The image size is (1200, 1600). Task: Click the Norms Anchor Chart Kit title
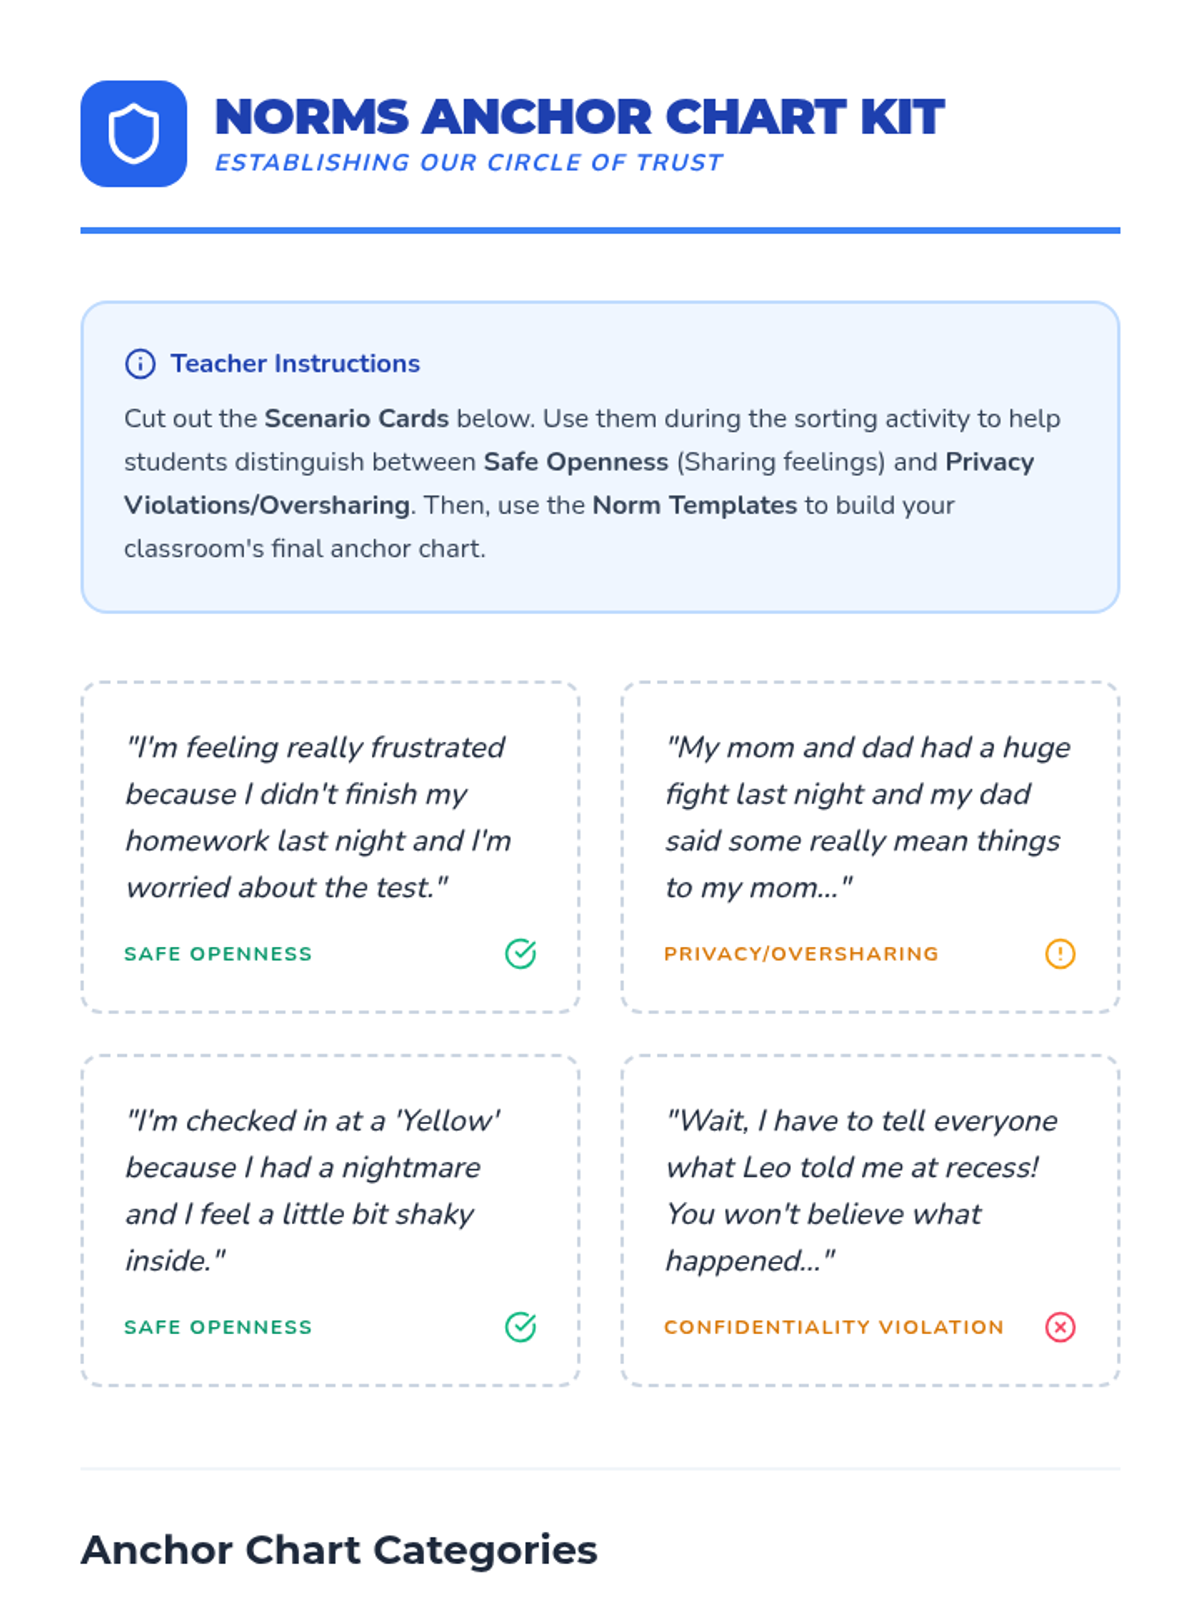tap(579, 117)
